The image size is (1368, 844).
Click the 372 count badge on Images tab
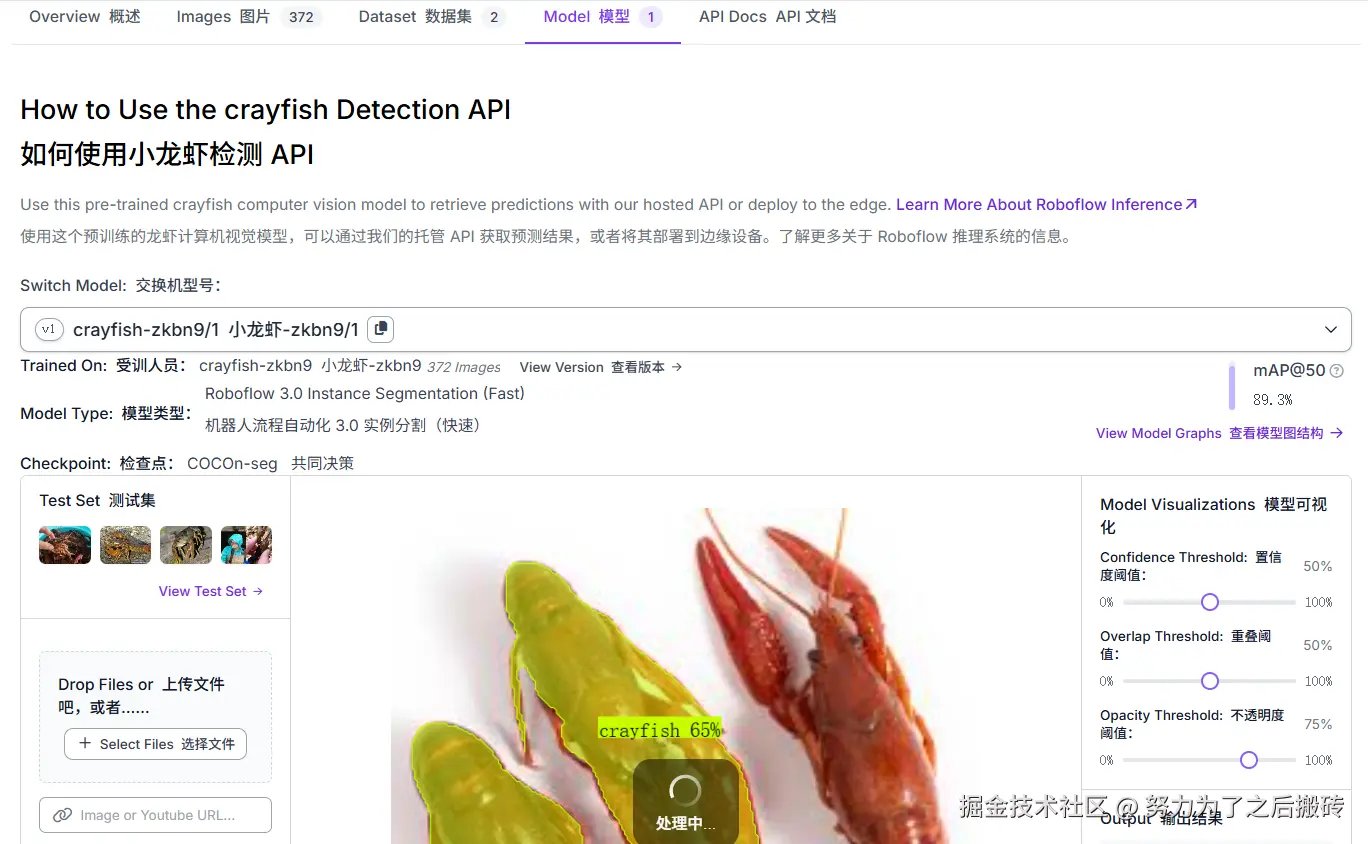[x=301, y=17]
